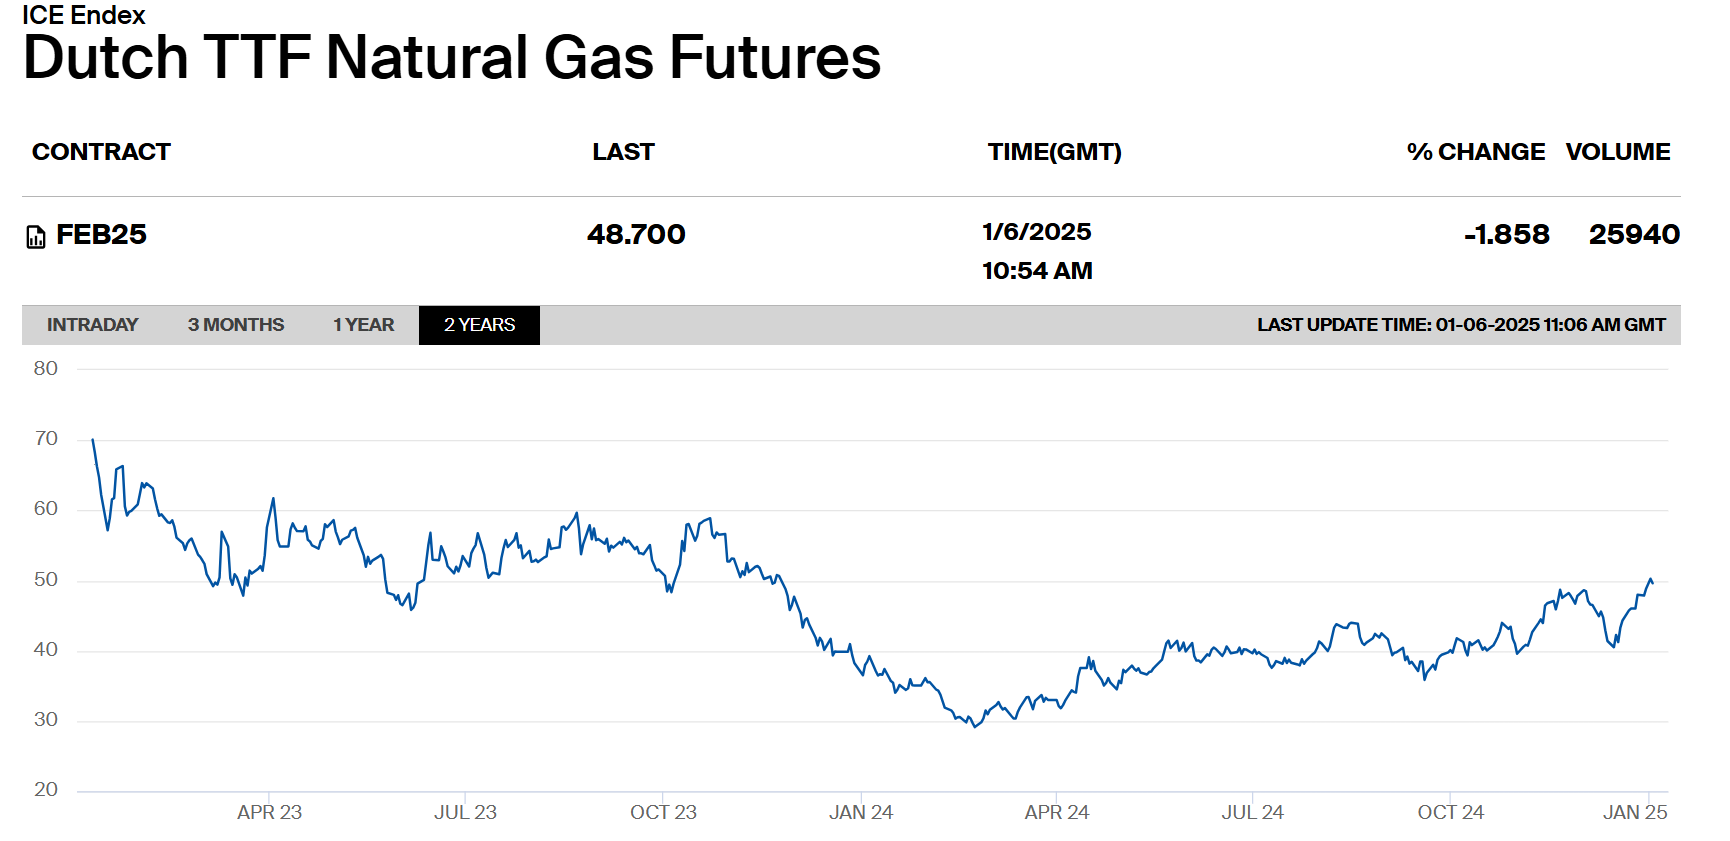Click the OCT 24 axis label
Screen dimensions: 1730x841
pos(1450,812)
